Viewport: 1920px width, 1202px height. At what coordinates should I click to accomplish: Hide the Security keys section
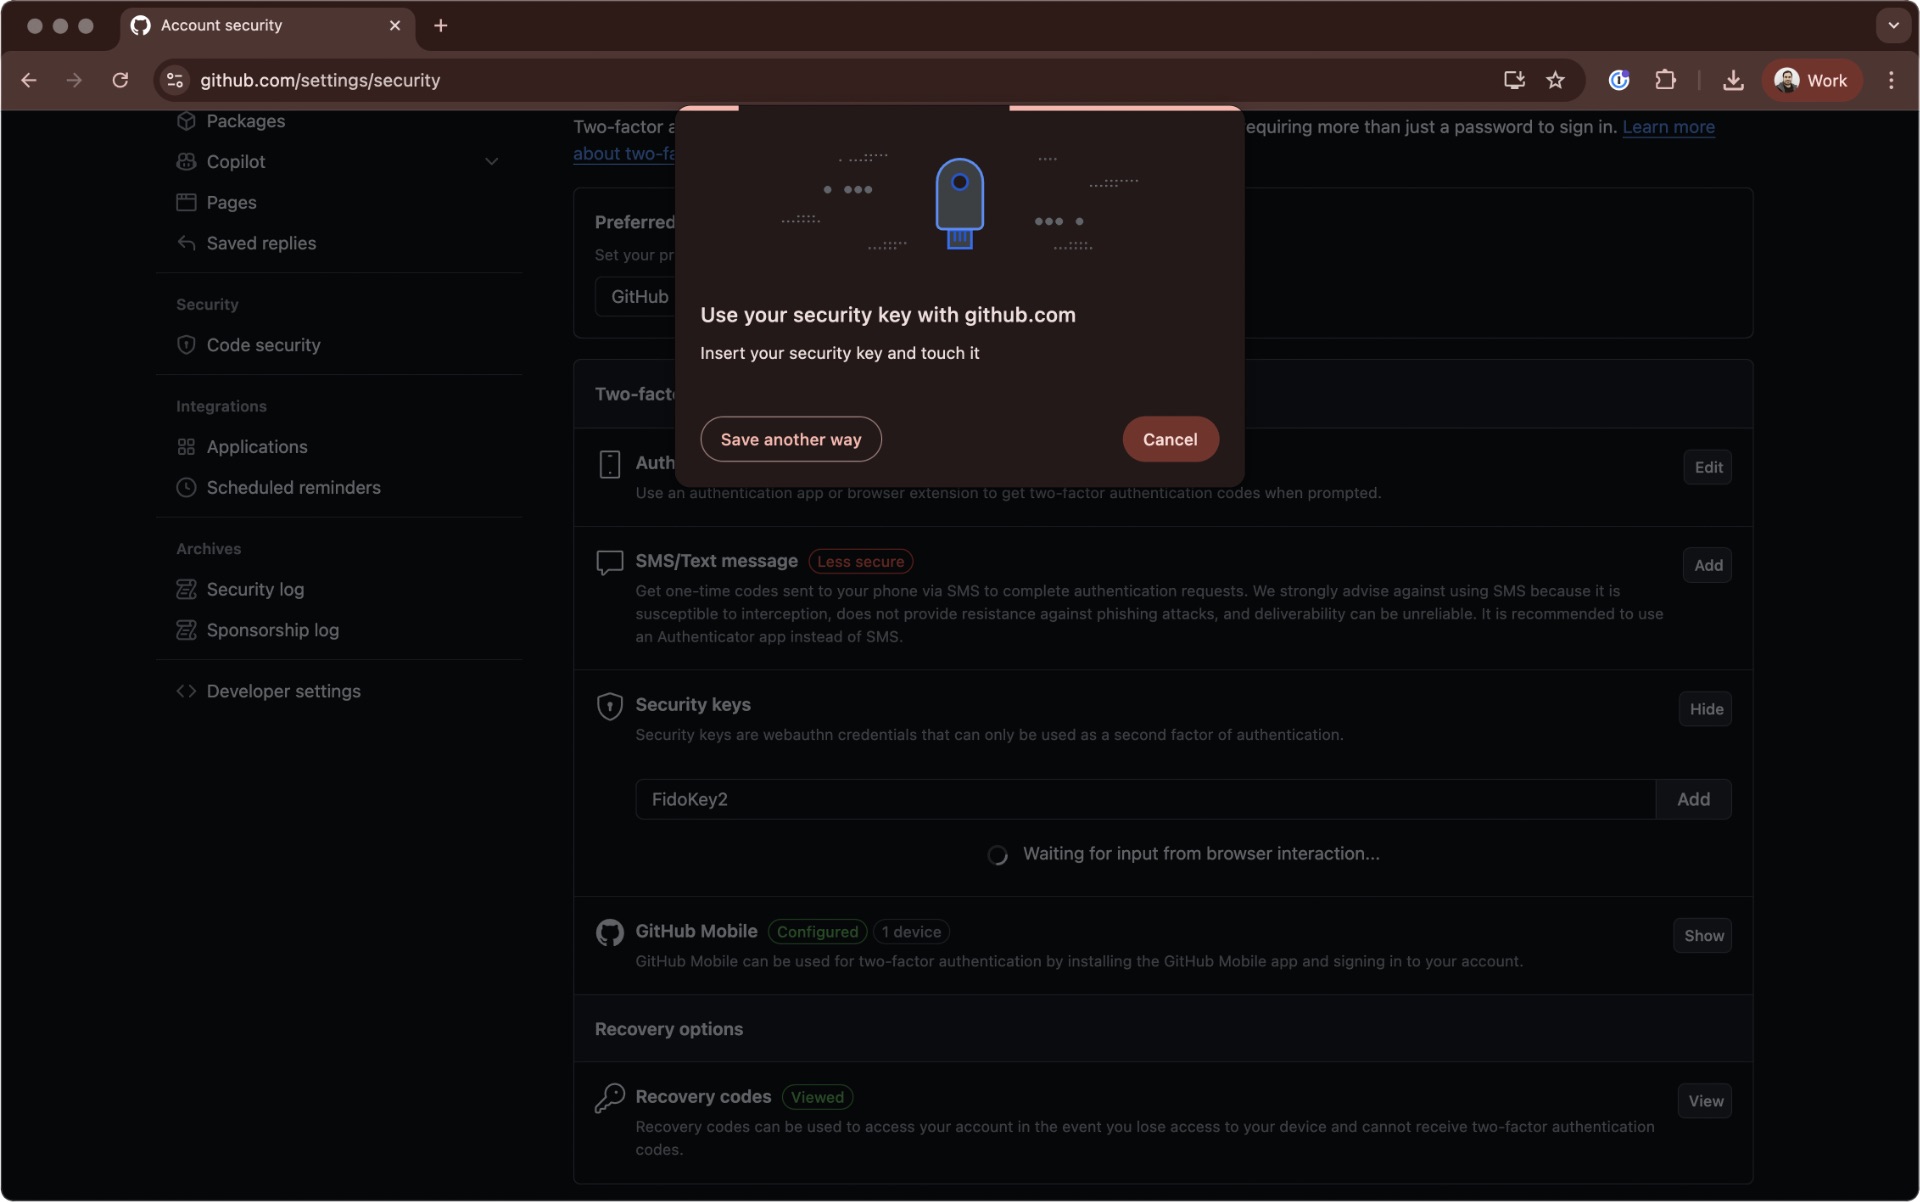click(x=1706, y=709)
